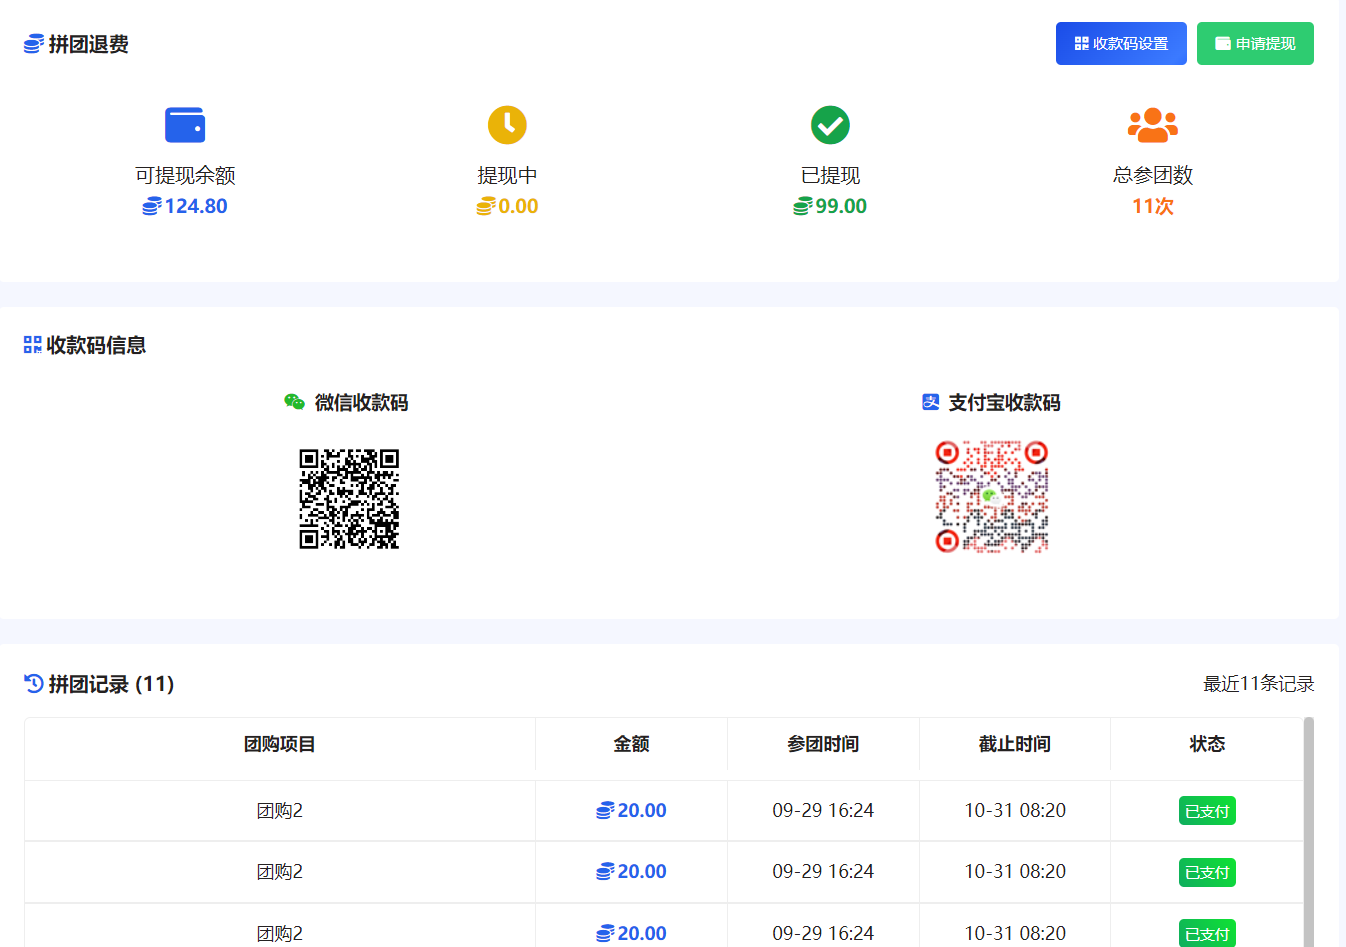Click the 拼团记录 (11) section heading
Screen dimensions: 1346x947
[111, 684]
